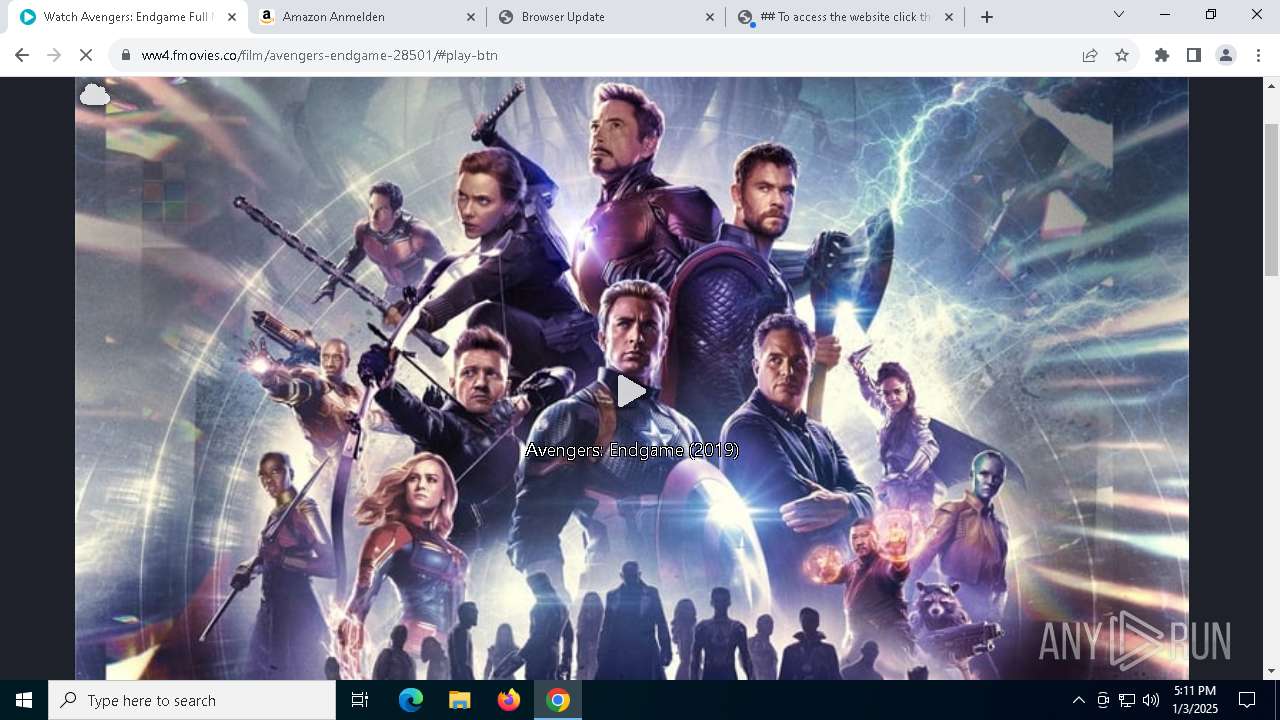This screenshot has width=1280, height=720.
Task: Open Chrome three-dot menu
Action: tap(1258, 55)
